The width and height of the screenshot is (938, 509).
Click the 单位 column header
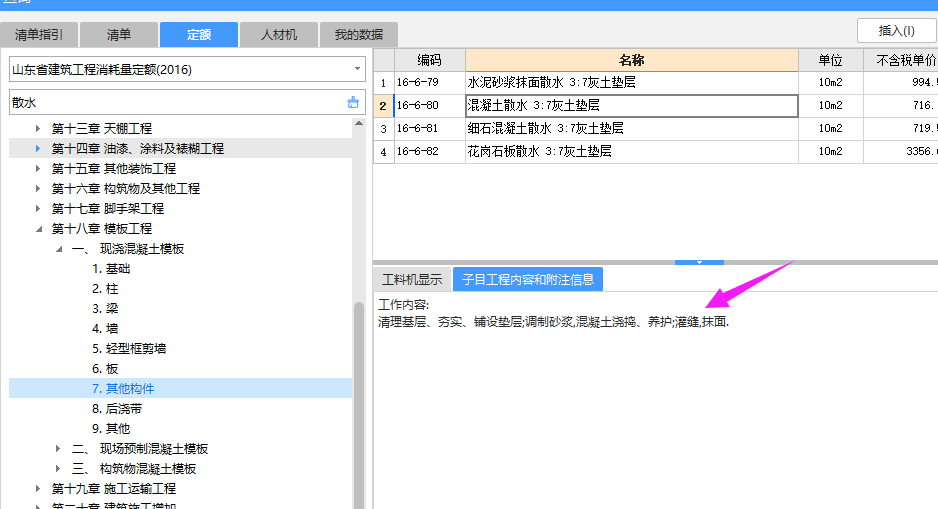tap(830, 60)
